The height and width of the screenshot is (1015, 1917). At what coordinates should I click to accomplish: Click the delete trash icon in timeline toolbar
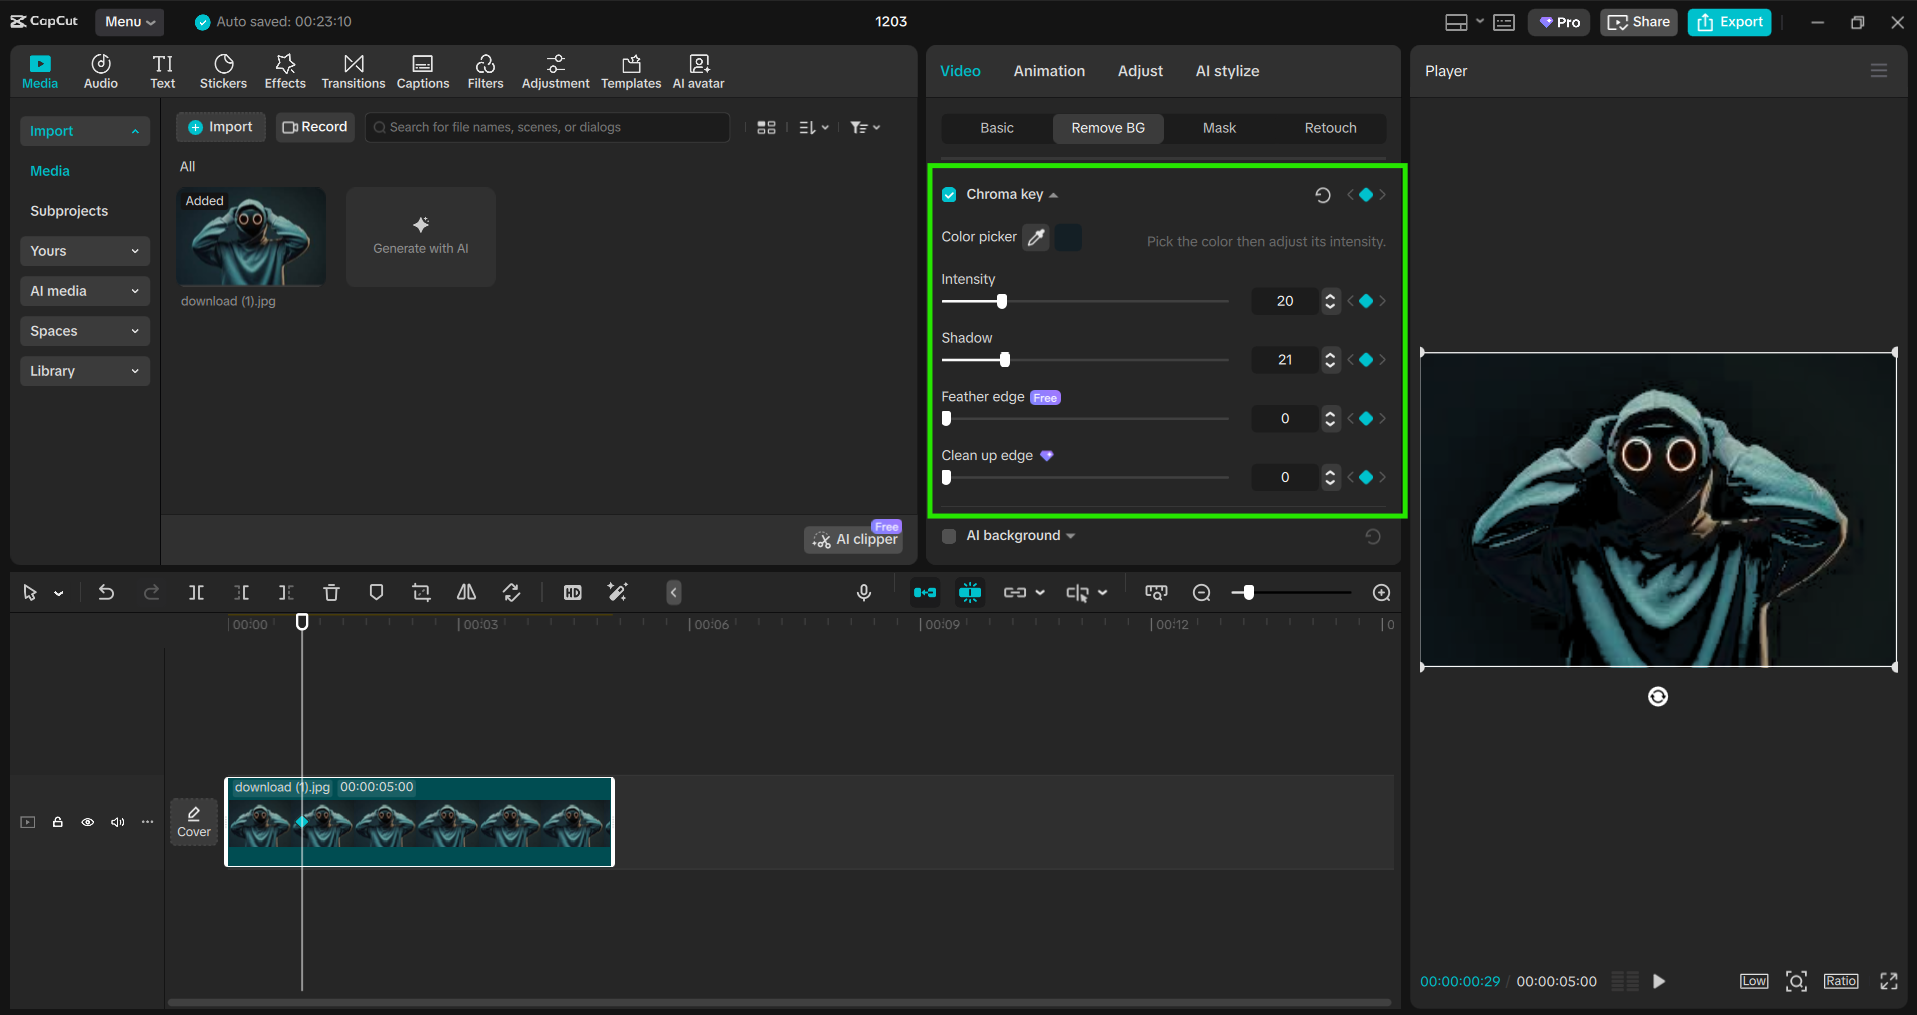pos(331,593)
